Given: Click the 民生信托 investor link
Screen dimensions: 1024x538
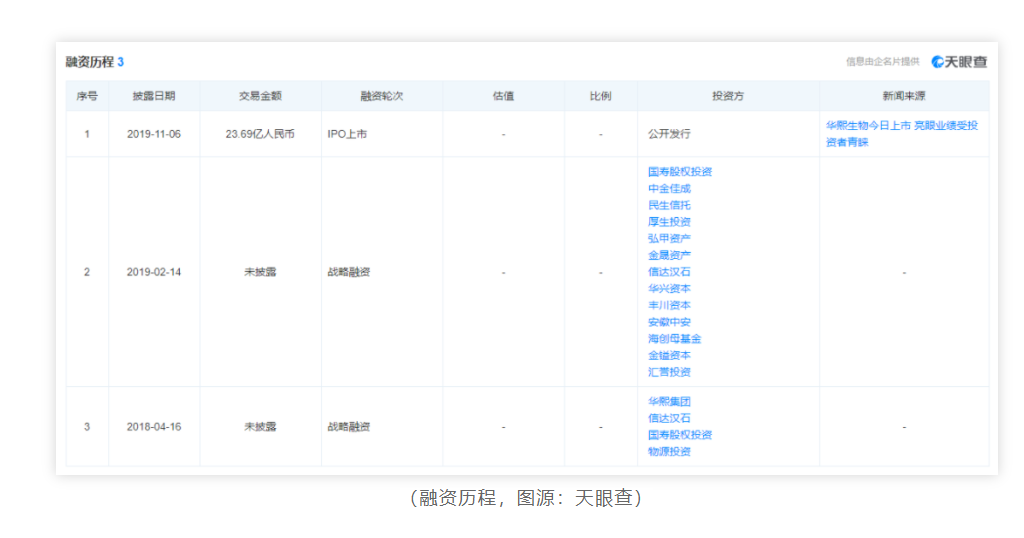Looking at the screenshot, I should coord(669,205).
